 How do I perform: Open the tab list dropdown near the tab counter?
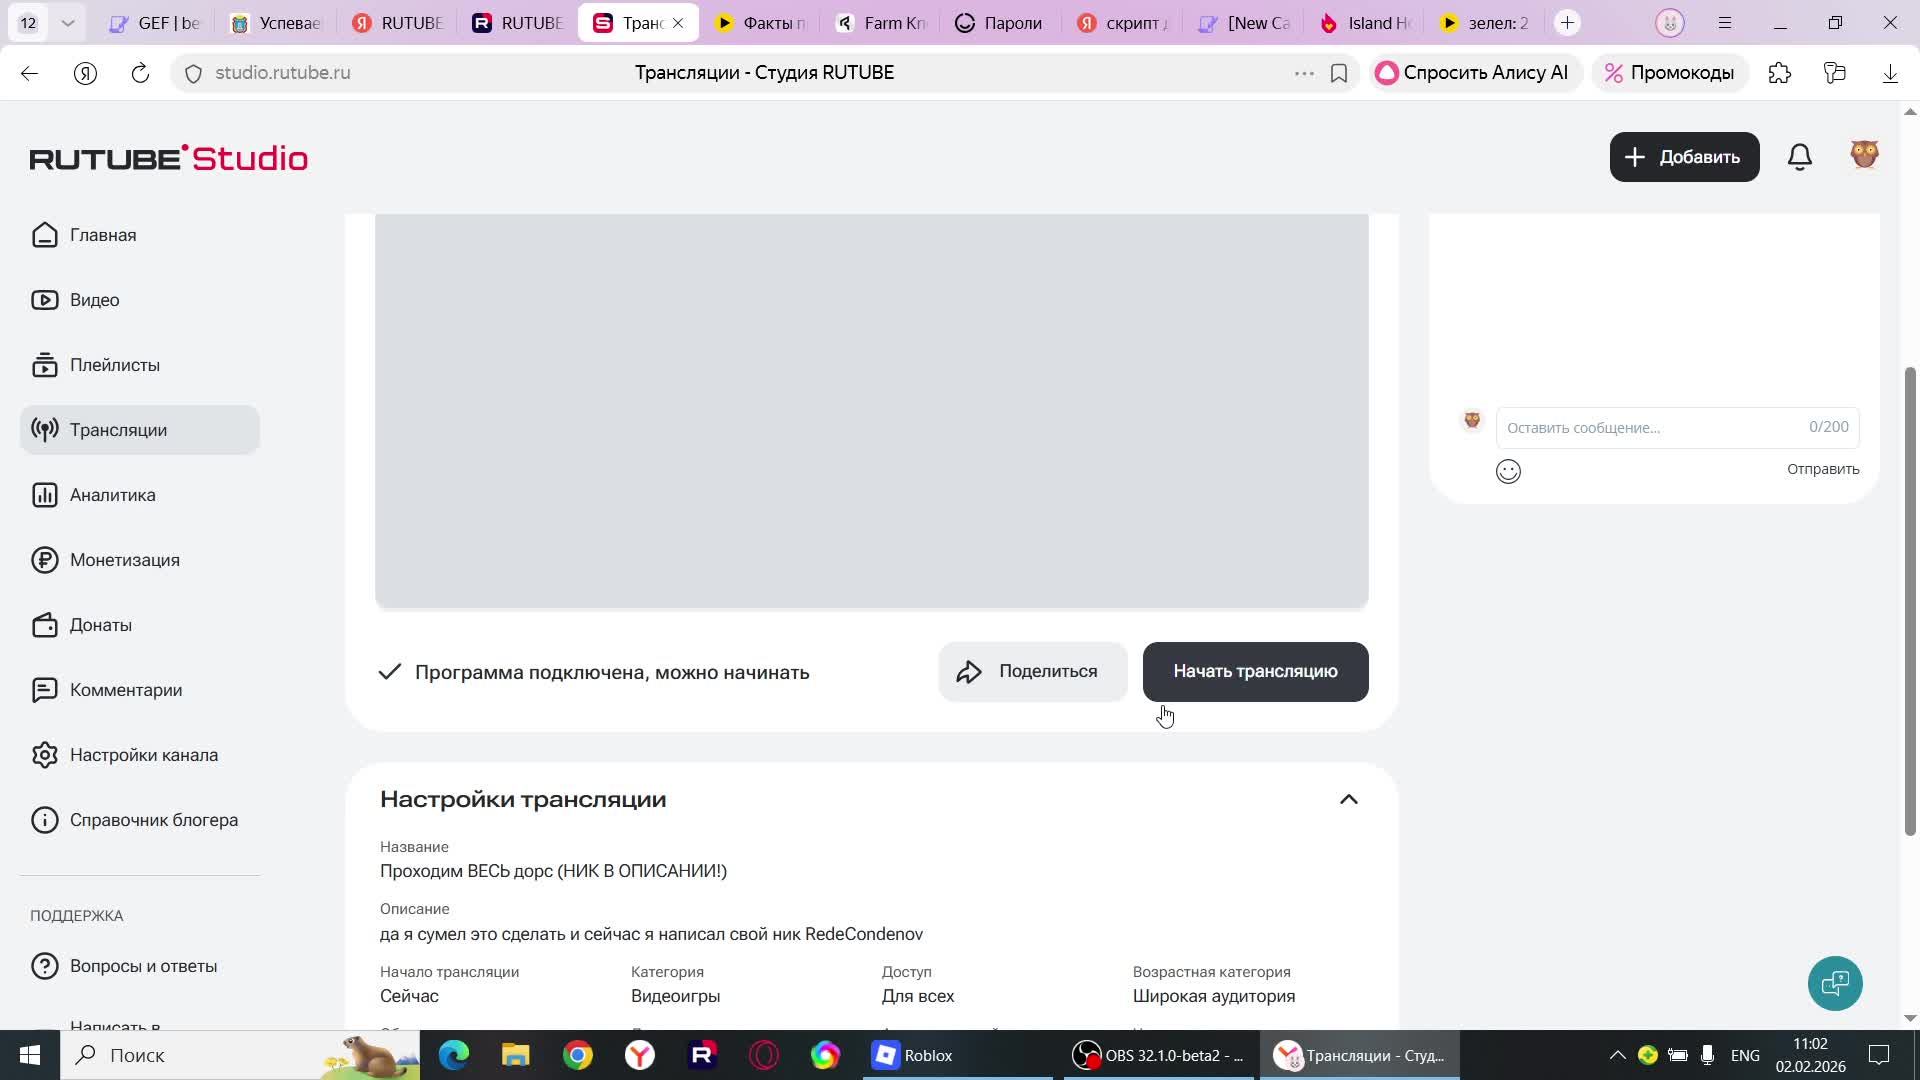[67, 21]
